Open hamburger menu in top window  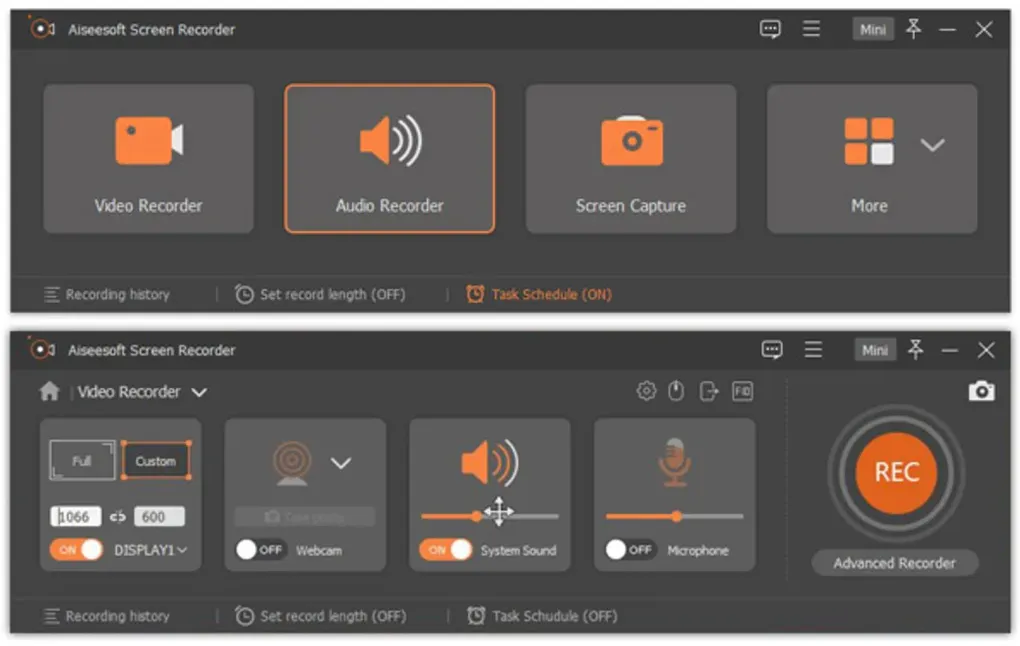(811, 29)
